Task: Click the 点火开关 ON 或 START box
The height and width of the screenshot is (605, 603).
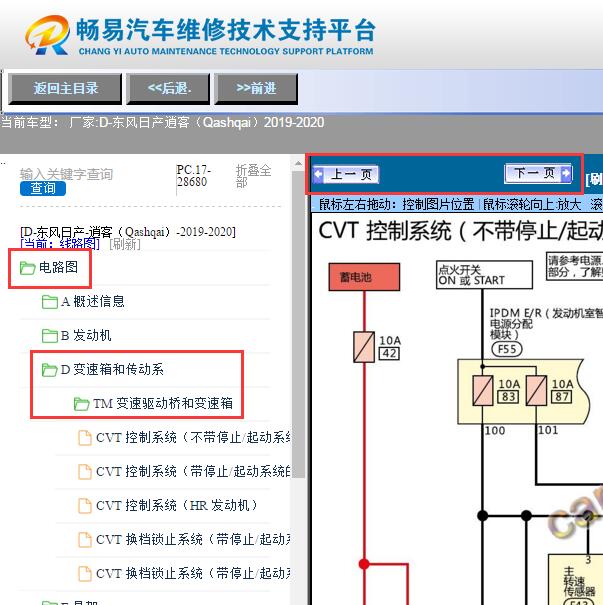Action: coord(484,275)
